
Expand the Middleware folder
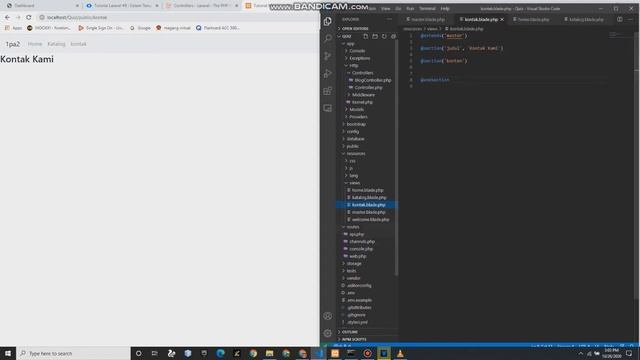[363, 95]
